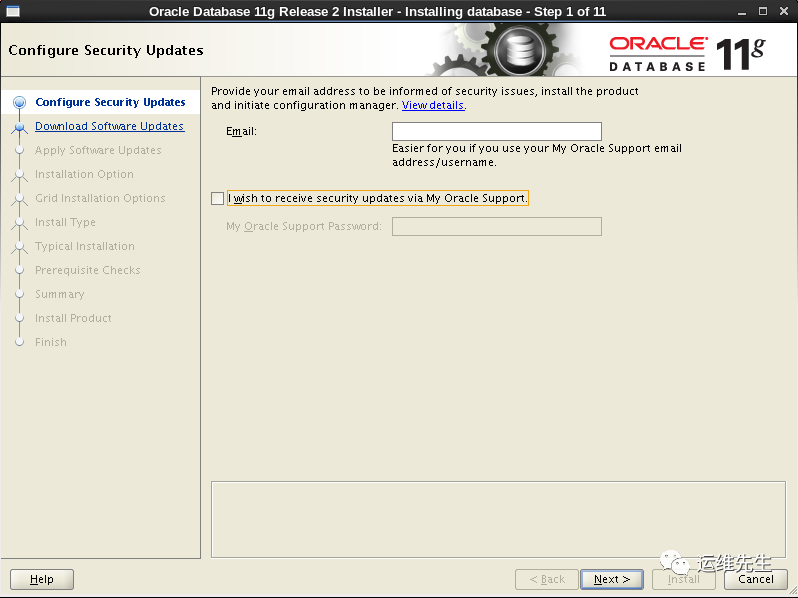Click the Install Product step
Image resolution: width=798 pixels, height=598 pixels.
click(x=73, y=318)
